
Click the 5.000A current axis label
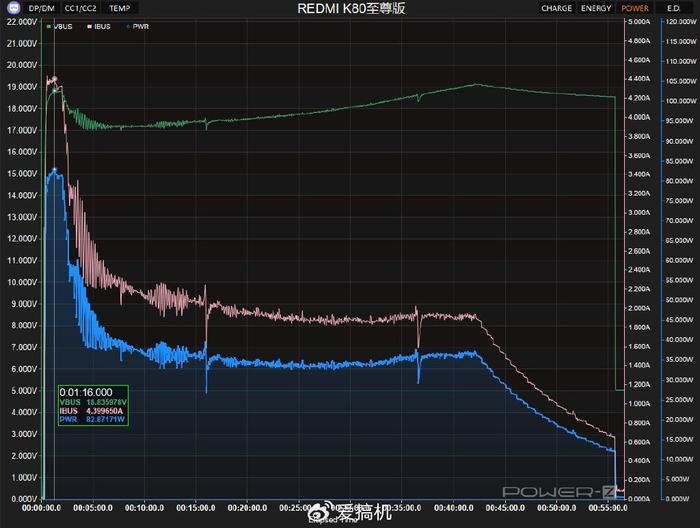pyautogui.click(x=639, y=21)
